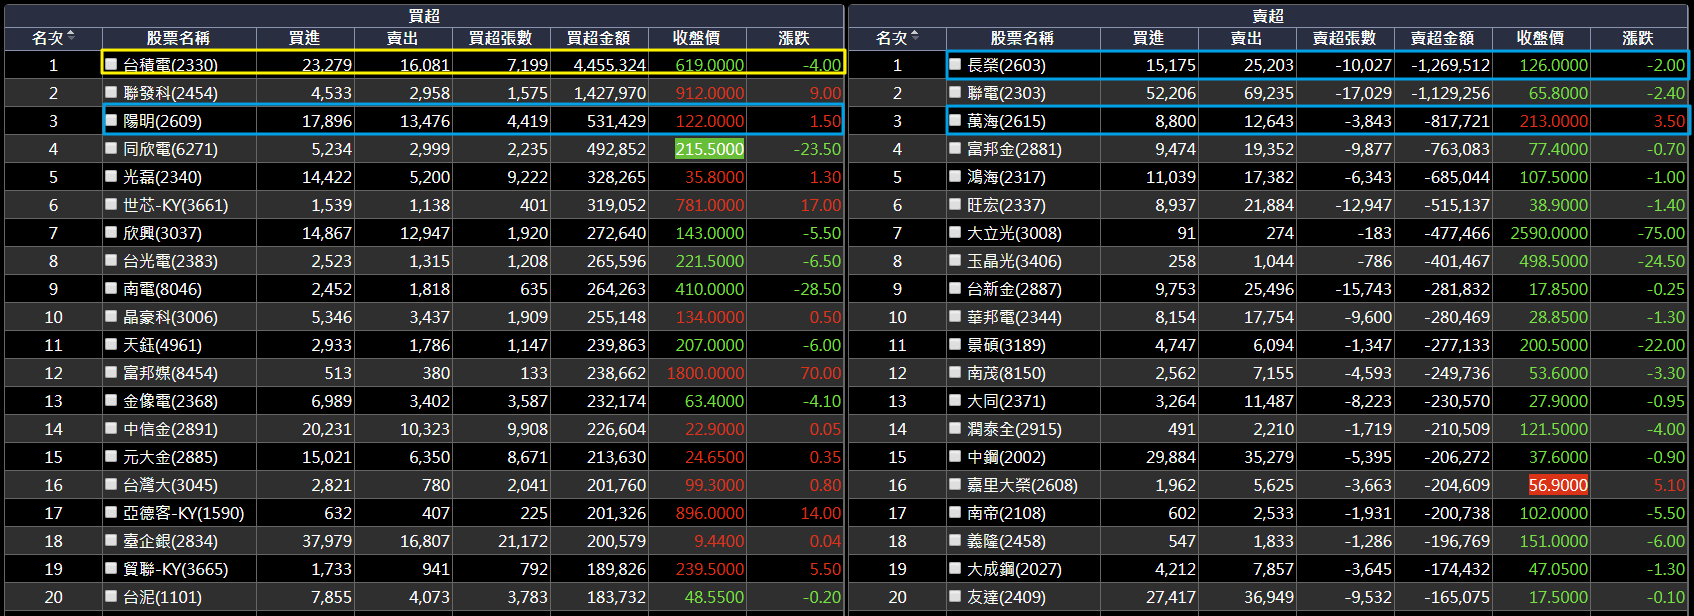The height and width of the screenshot is (616, 1694).
Task: Click 賣超金額 column header
Action: [x=1442, y=38]
